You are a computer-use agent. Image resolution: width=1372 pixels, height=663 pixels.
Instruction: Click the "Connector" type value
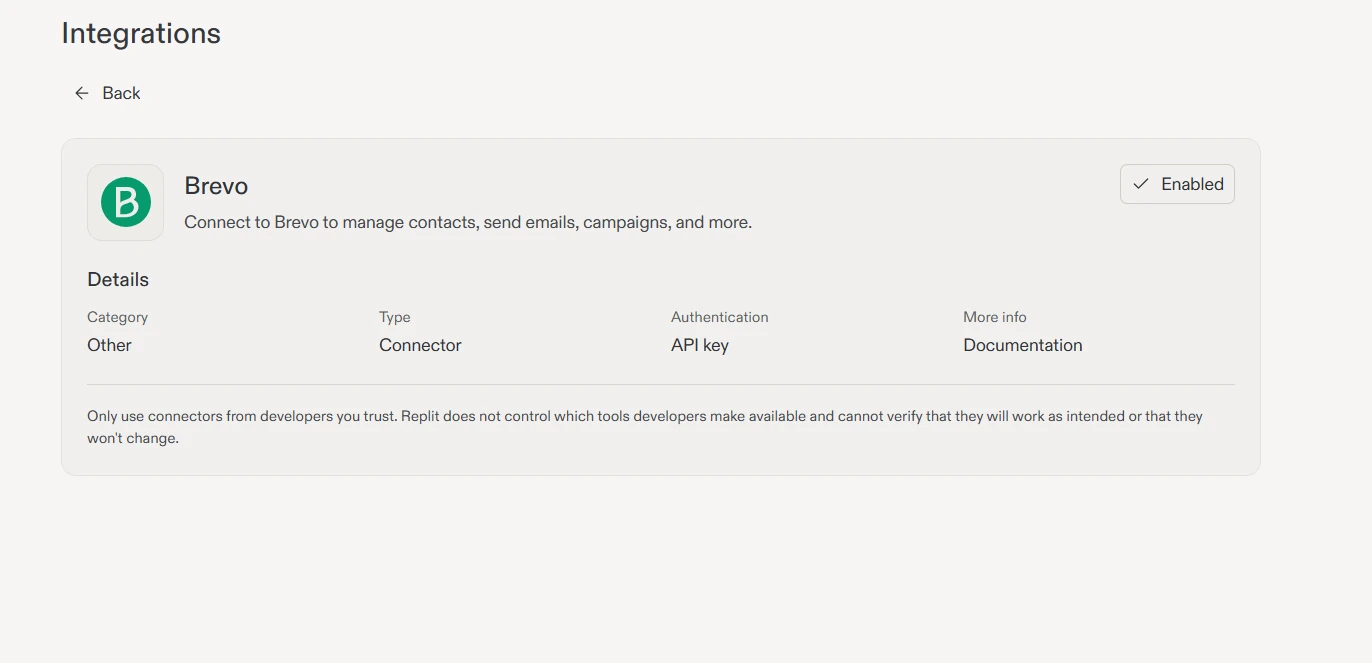tap(420, 345)
